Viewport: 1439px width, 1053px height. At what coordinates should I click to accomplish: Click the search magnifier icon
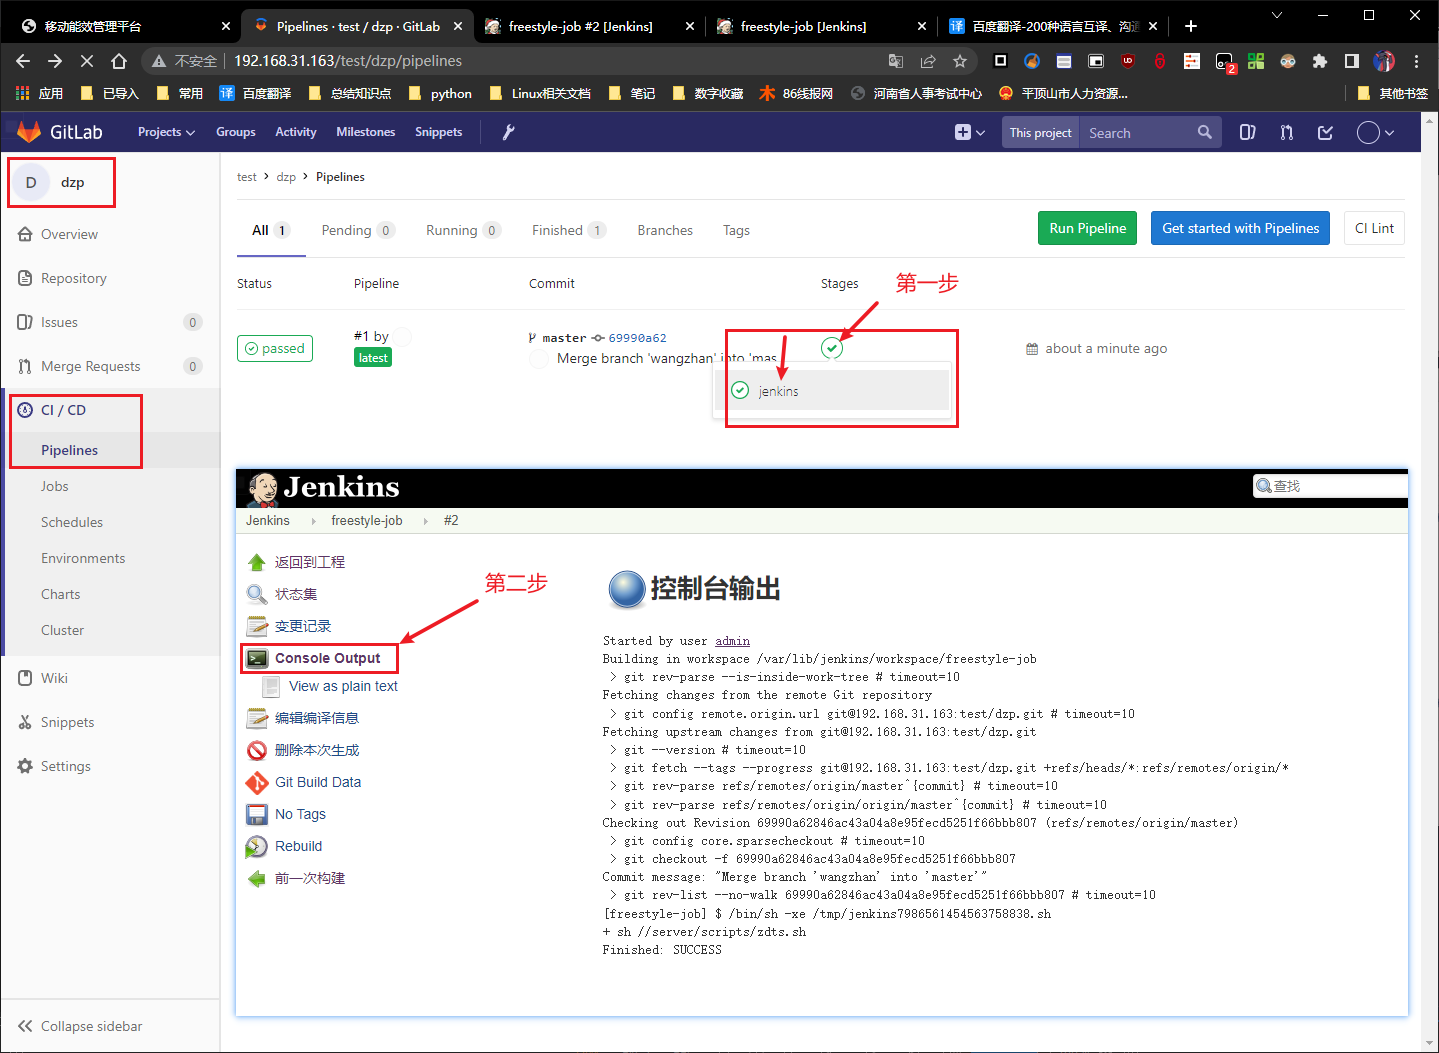pyautogui.click(x=1204, y=132)
